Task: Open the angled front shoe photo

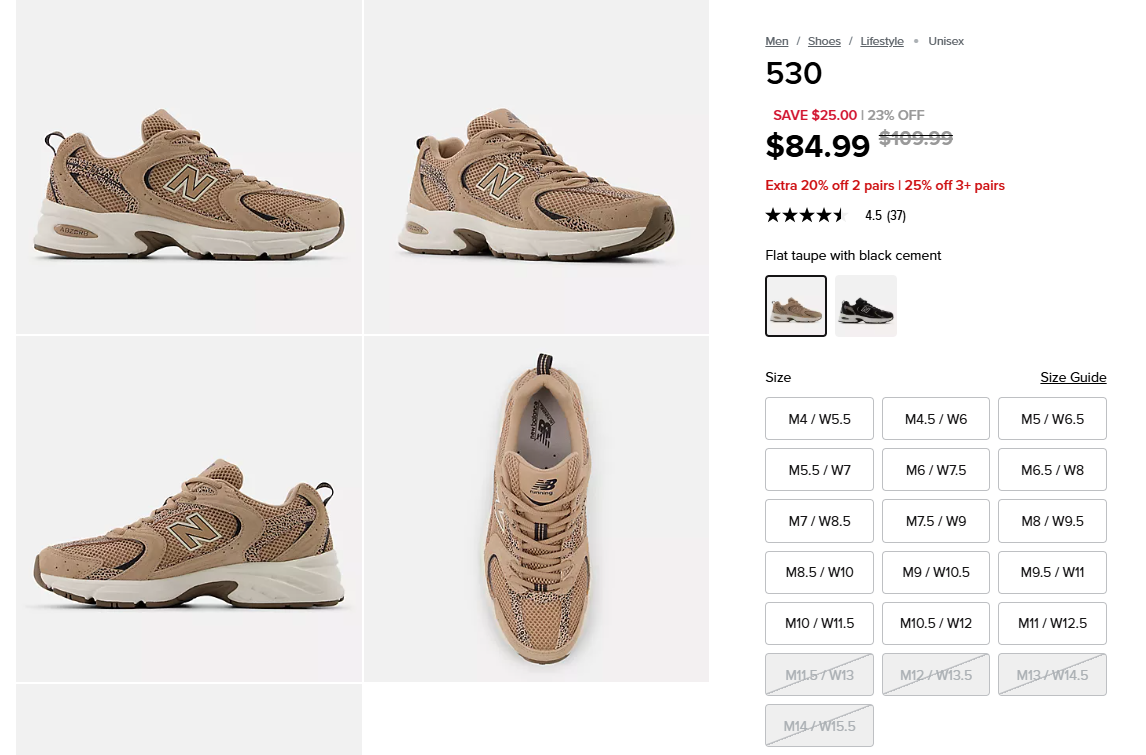Action: (536, 167)
